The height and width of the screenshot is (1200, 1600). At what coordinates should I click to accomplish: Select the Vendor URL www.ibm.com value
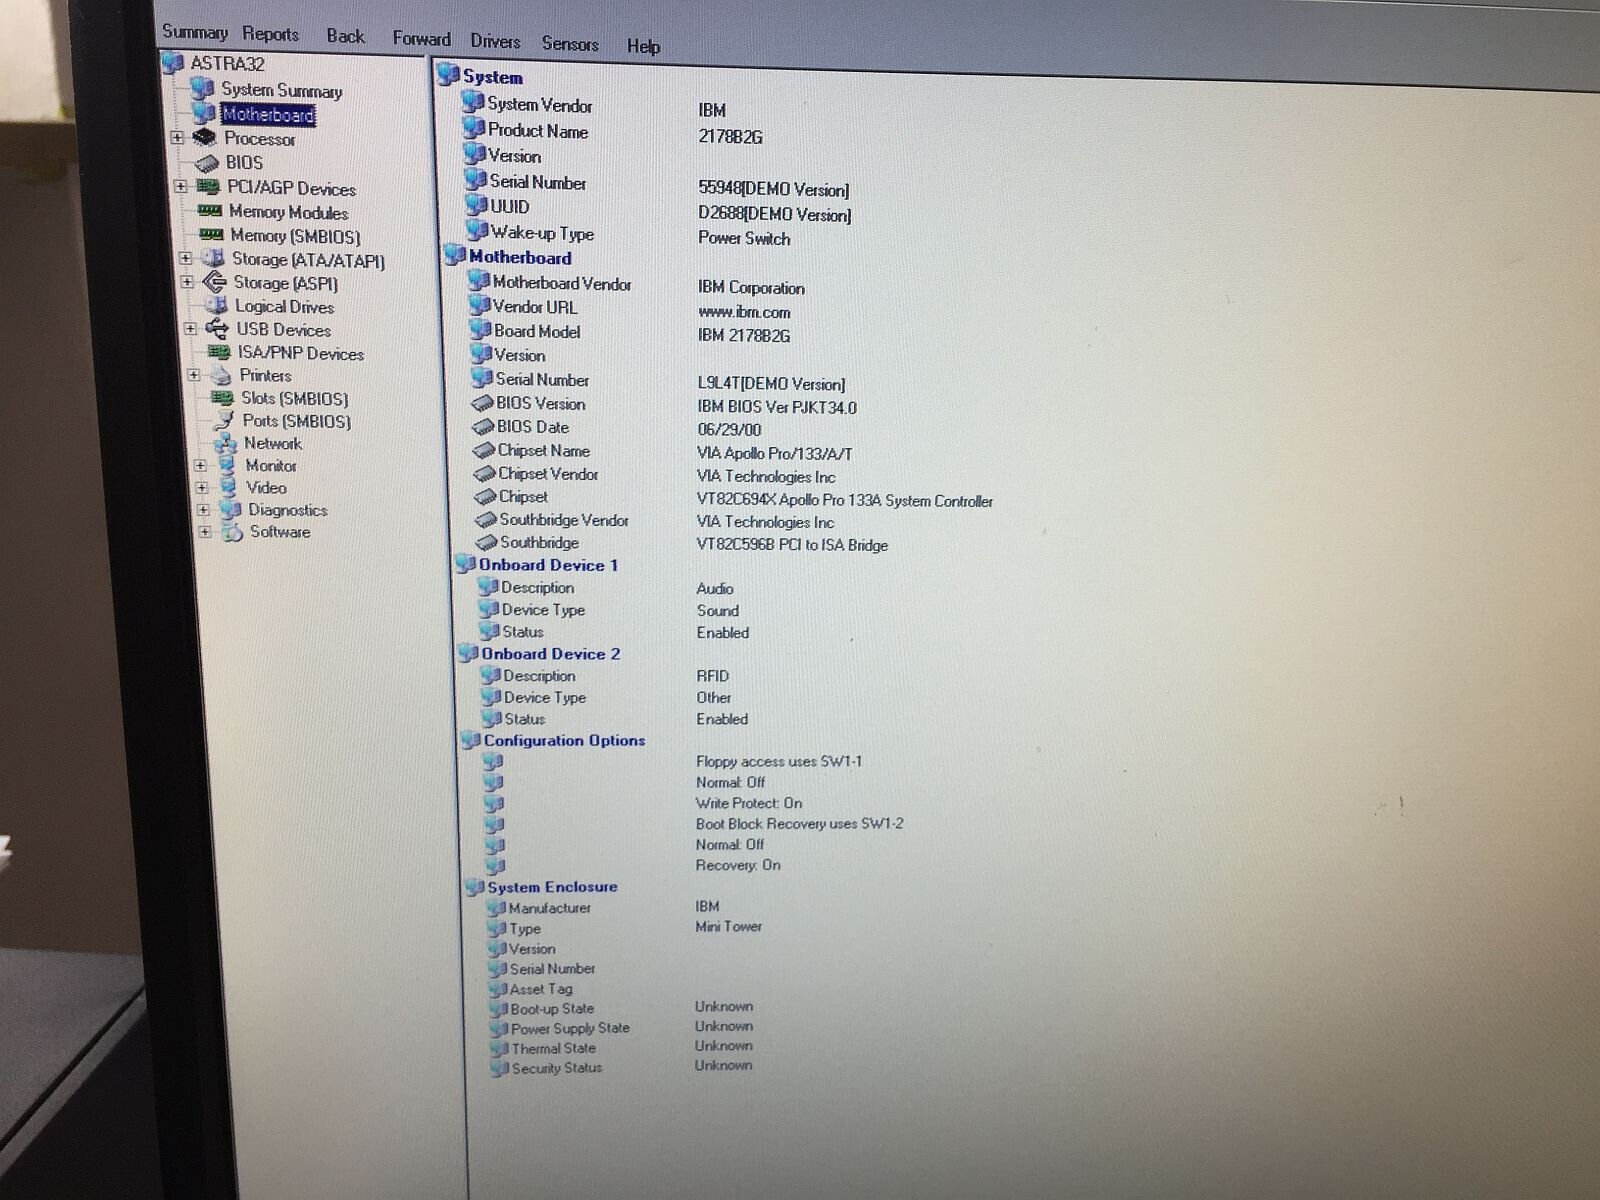744,312
